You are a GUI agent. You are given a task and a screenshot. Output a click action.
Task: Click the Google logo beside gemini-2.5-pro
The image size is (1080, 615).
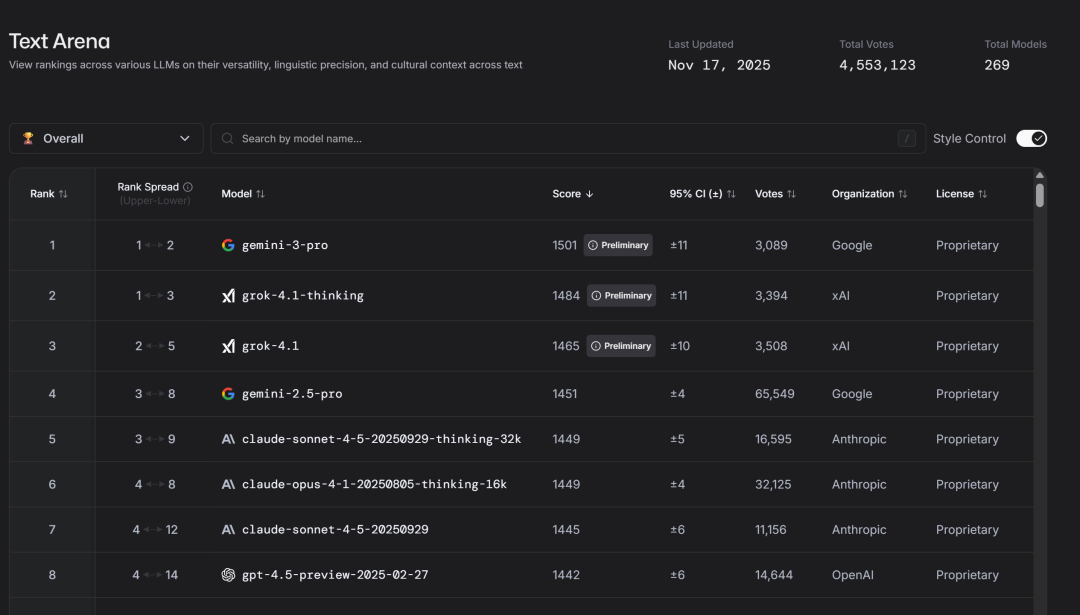click(228, 394)
